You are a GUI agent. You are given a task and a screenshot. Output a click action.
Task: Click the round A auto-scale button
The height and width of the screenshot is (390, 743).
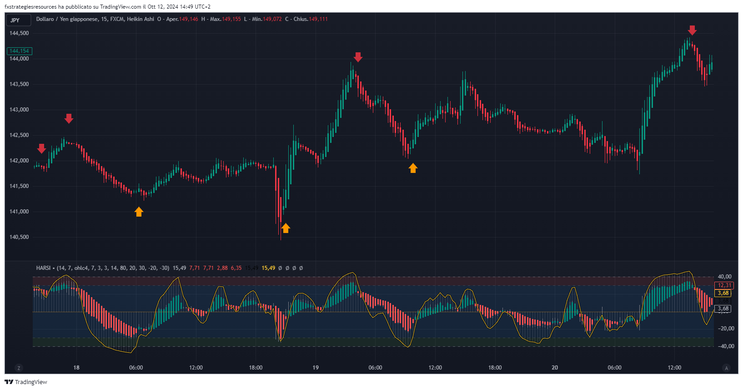tap(726, 368)
